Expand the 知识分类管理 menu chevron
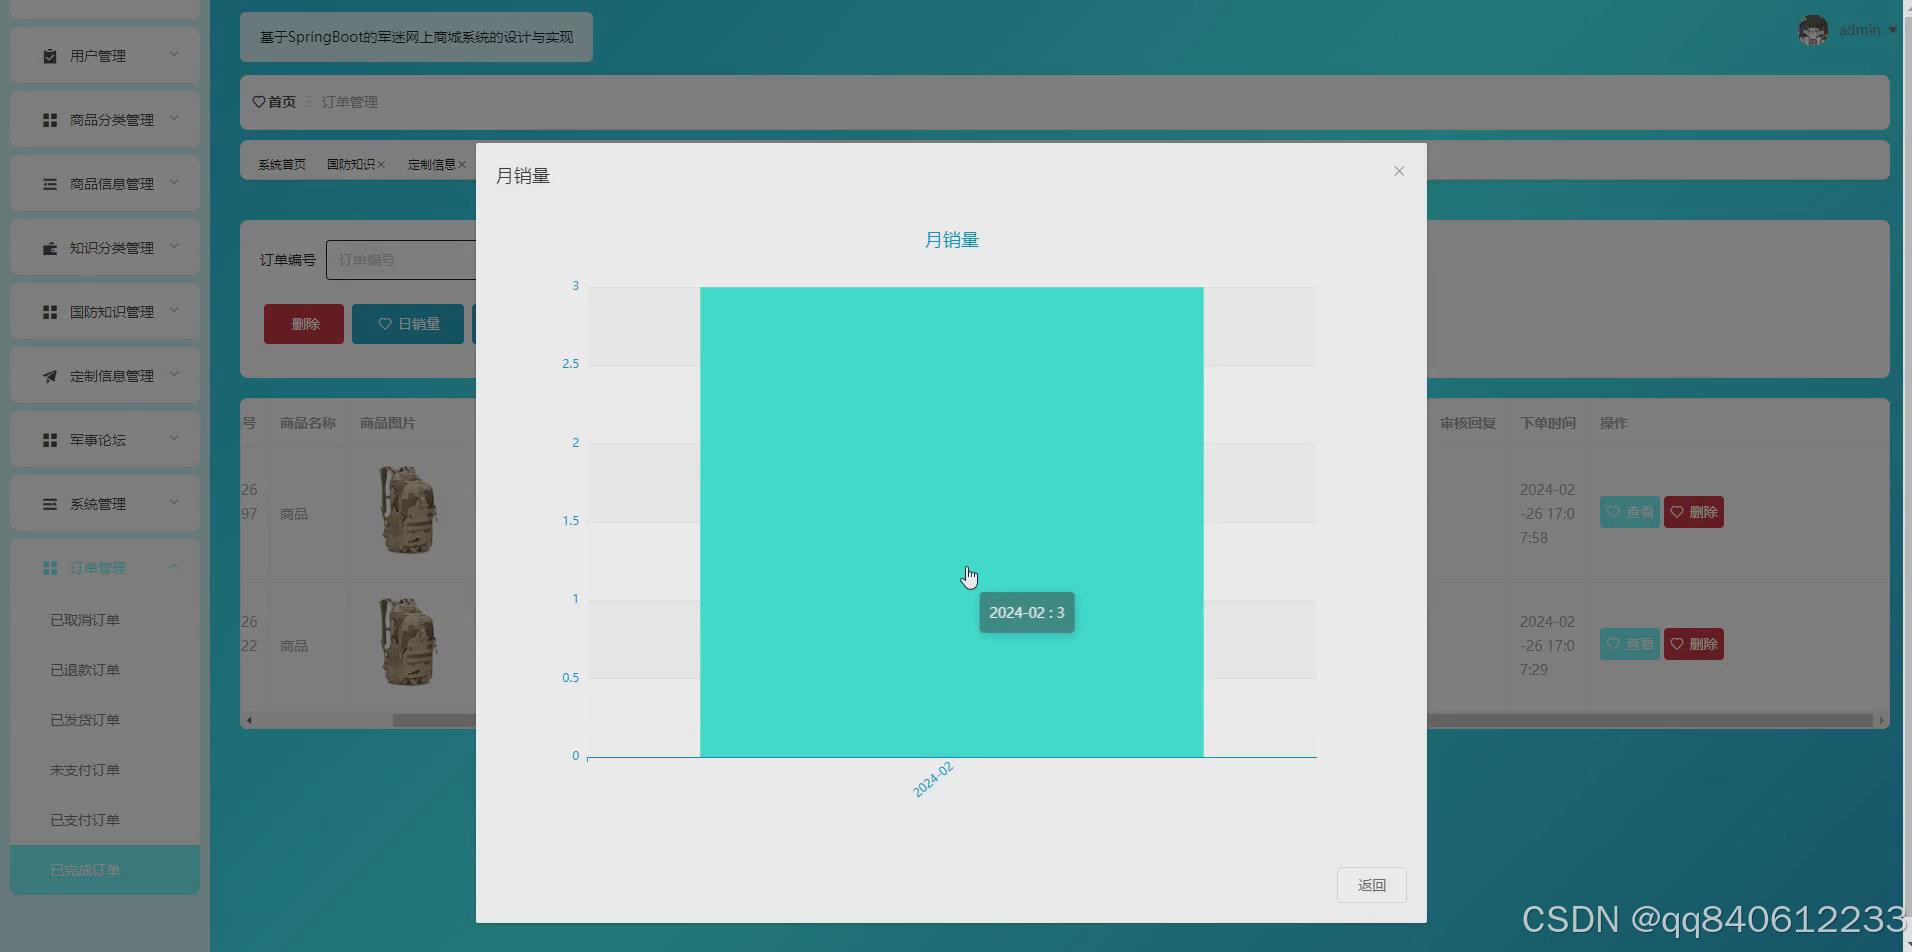The width and height of the screenshot is (1912, 952). pos(174,246)
